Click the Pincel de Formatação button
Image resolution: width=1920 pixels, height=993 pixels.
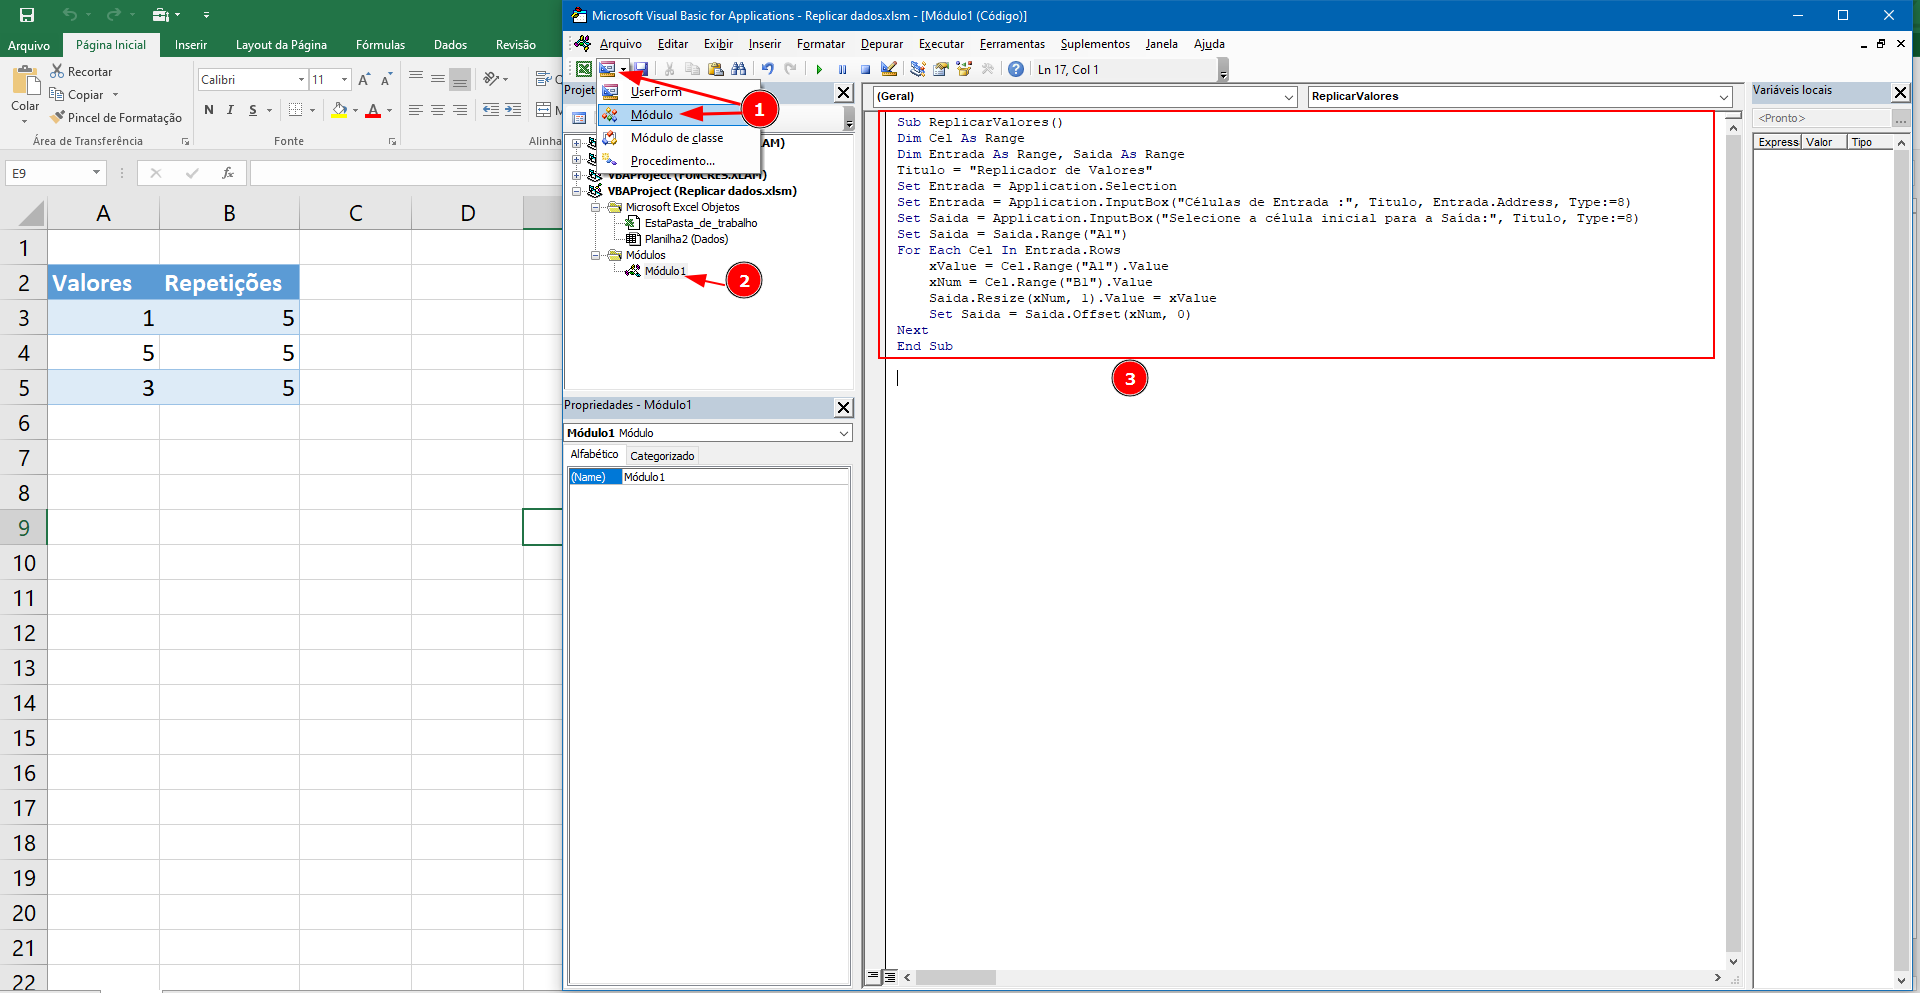117,118
